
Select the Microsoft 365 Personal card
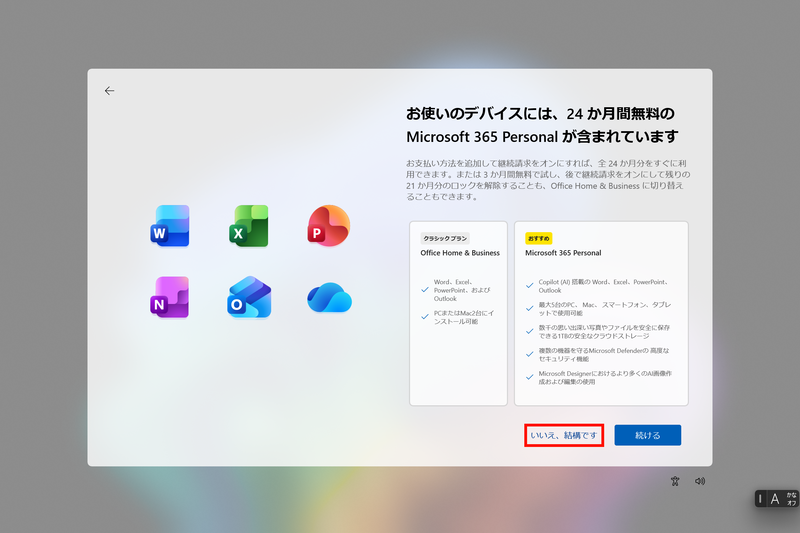(x=601, y=313)
